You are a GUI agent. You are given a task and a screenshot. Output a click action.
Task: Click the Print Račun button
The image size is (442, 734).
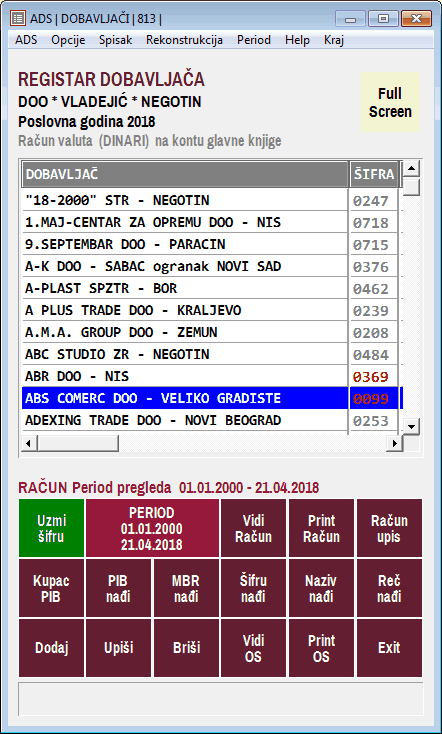[x=321, y=528]
